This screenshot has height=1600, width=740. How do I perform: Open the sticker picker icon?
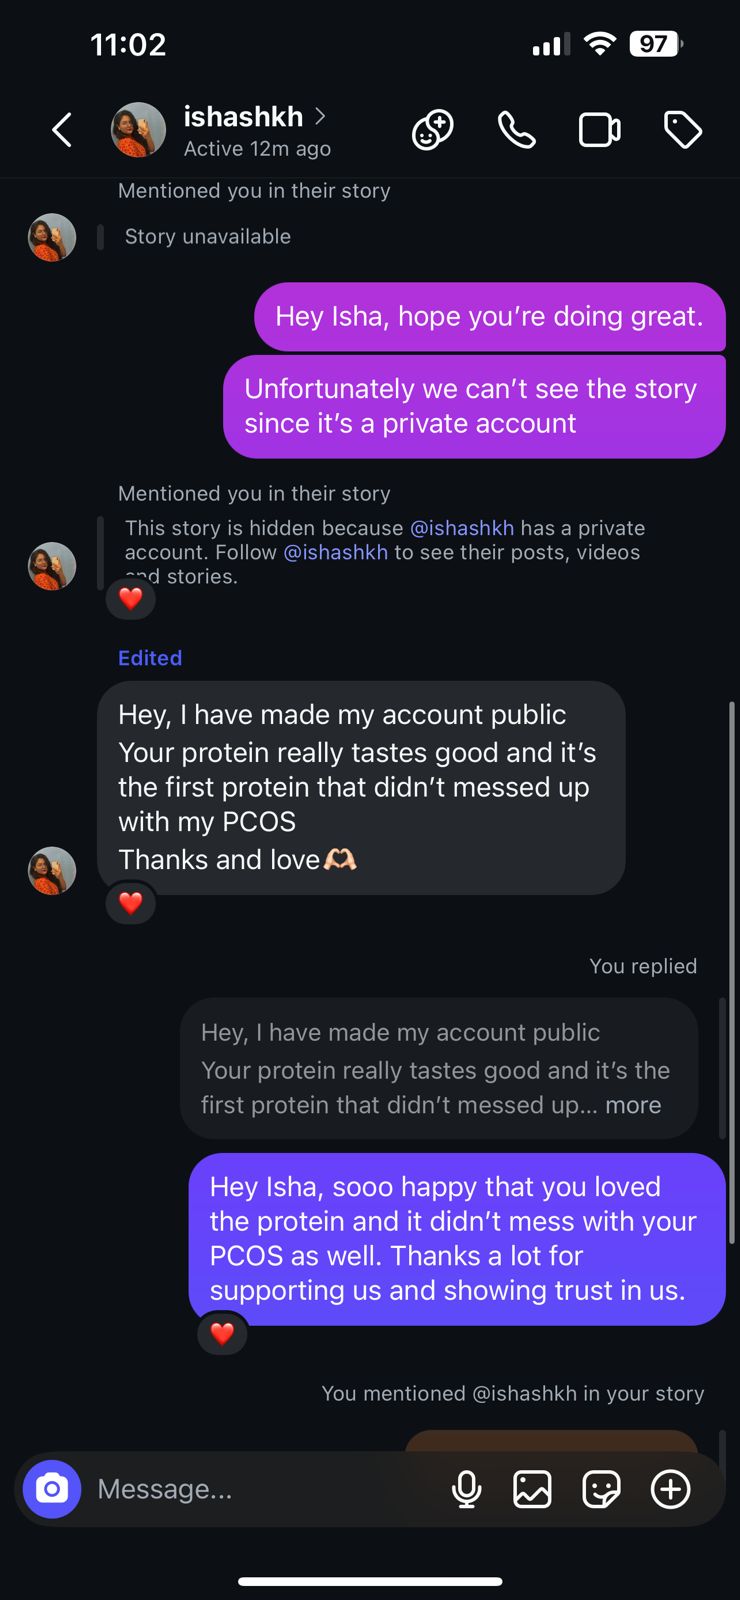pyautogui.click(x=601, y=1489)
